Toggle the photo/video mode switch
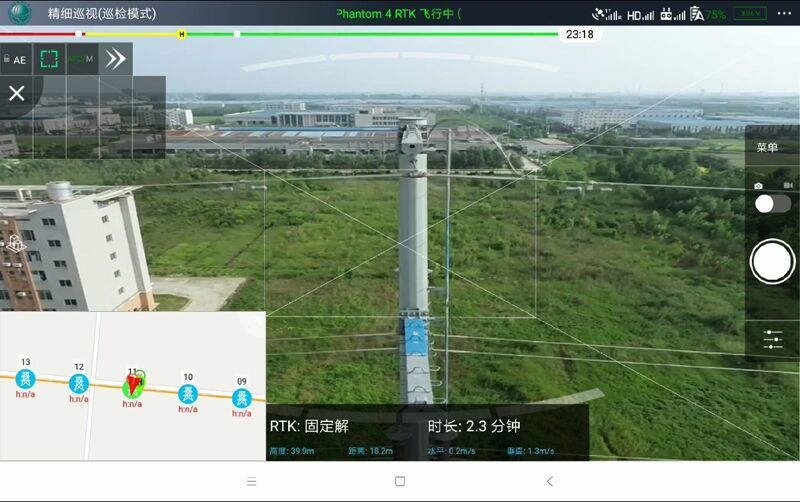 point(772,204)
